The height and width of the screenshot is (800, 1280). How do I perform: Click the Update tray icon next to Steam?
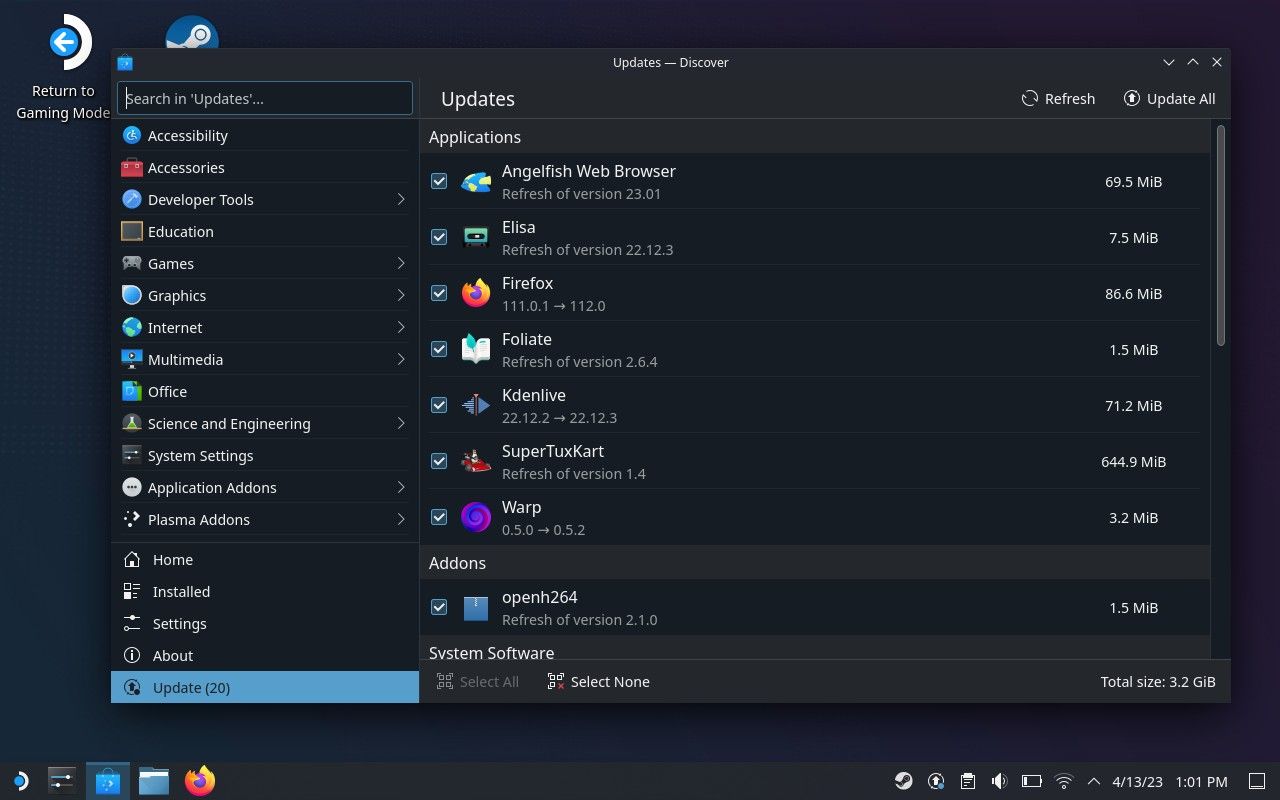[936, 781]
